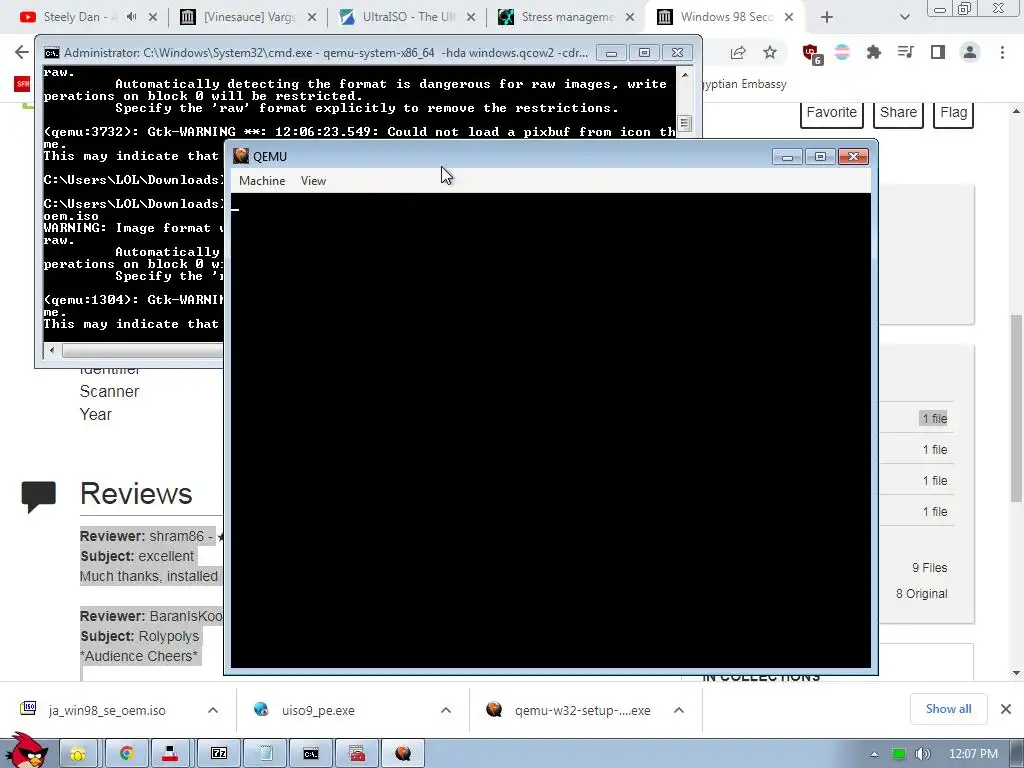Open the Chrome profile avatar
1024x768 pixels.
click(970, 52)
